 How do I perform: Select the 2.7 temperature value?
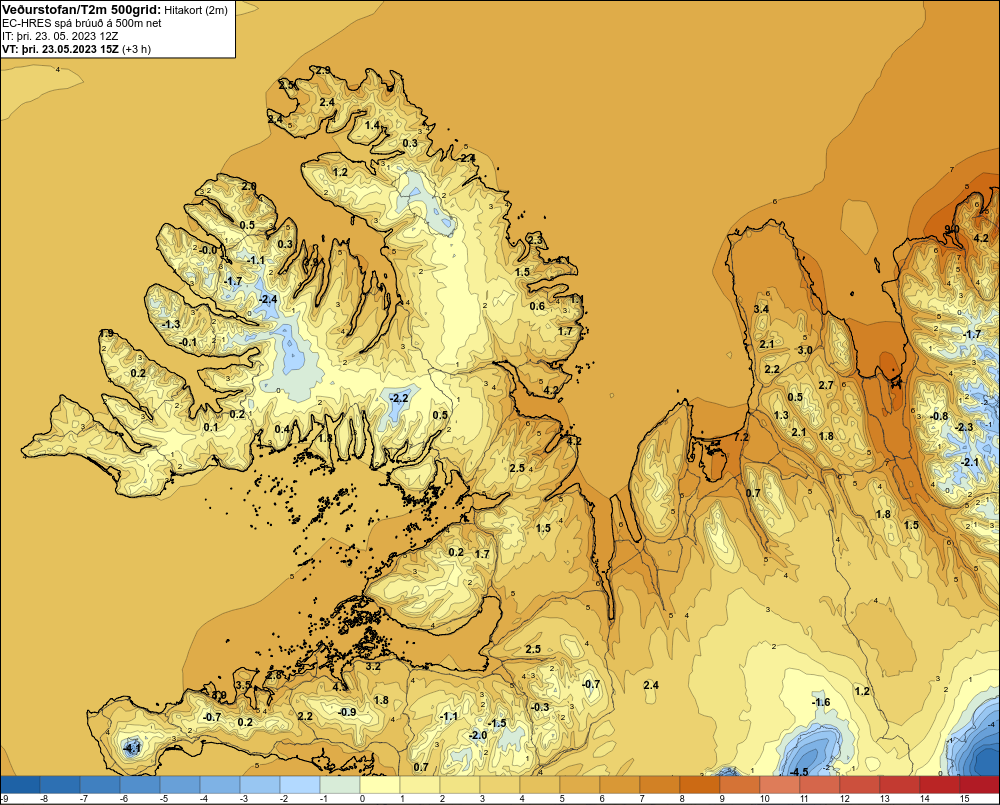tap(826, 385)
